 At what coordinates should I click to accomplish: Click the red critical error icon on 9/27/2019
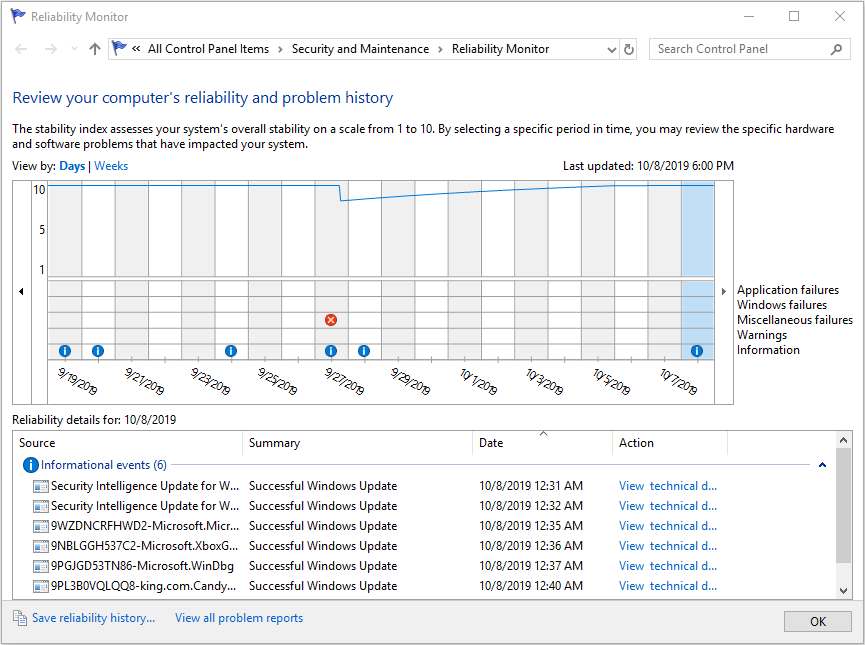(331, 320)
